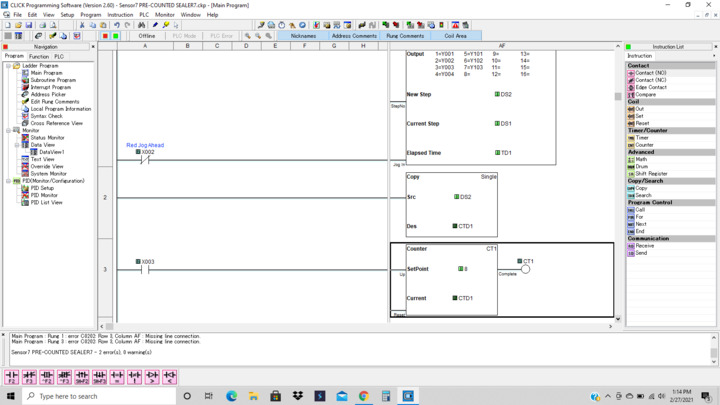Click the Shift Register instruction

tap(651, 173)
